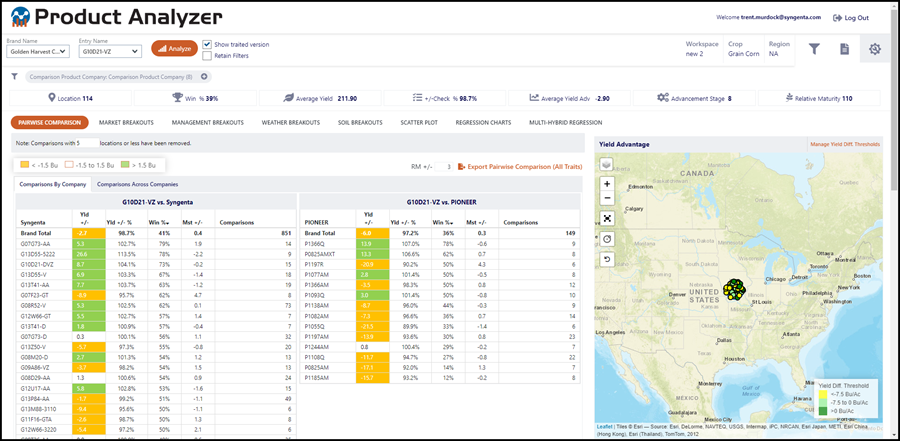The height and width of the screenshot is (441, 900).
Task: Open the map layers control
Action: 607,164
